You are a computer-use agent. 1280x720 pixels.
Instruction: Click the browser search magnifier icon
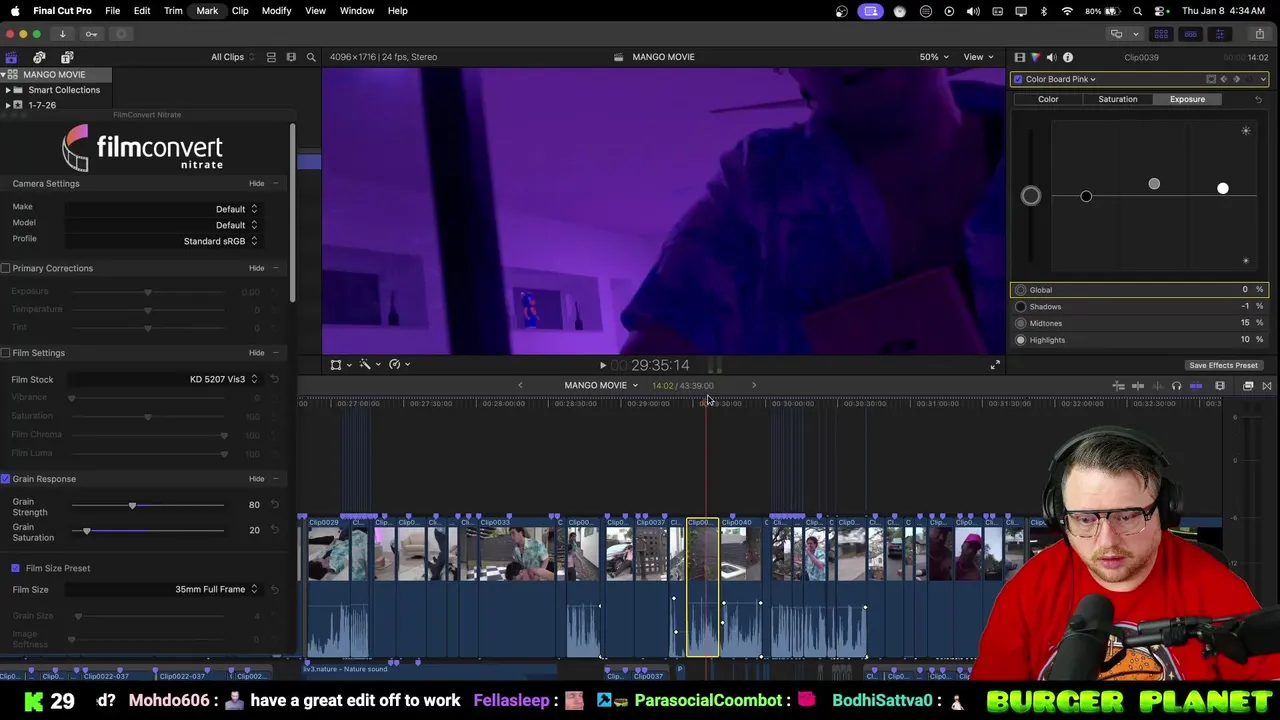(311, 57)
